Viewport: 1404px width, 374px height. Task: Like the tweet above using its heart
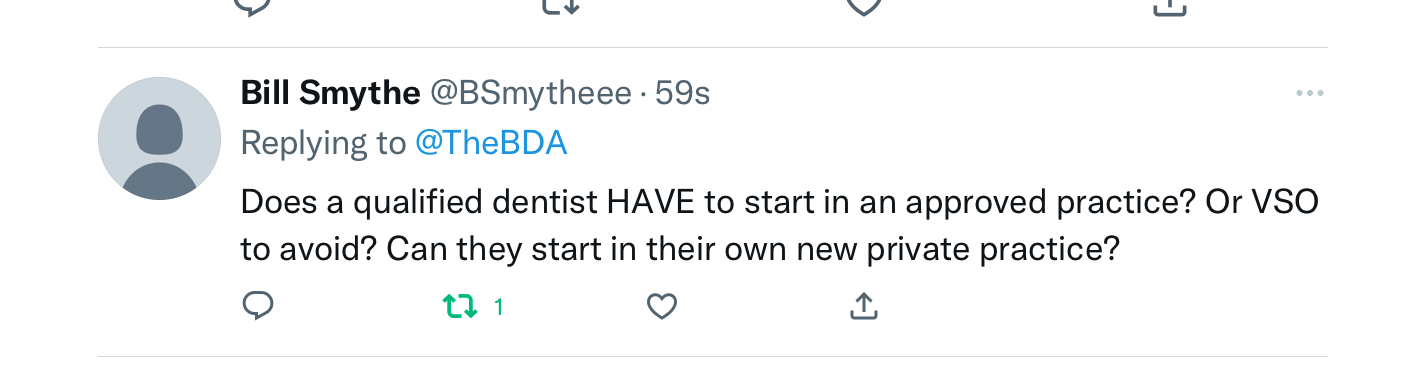(x=862, y=6)
